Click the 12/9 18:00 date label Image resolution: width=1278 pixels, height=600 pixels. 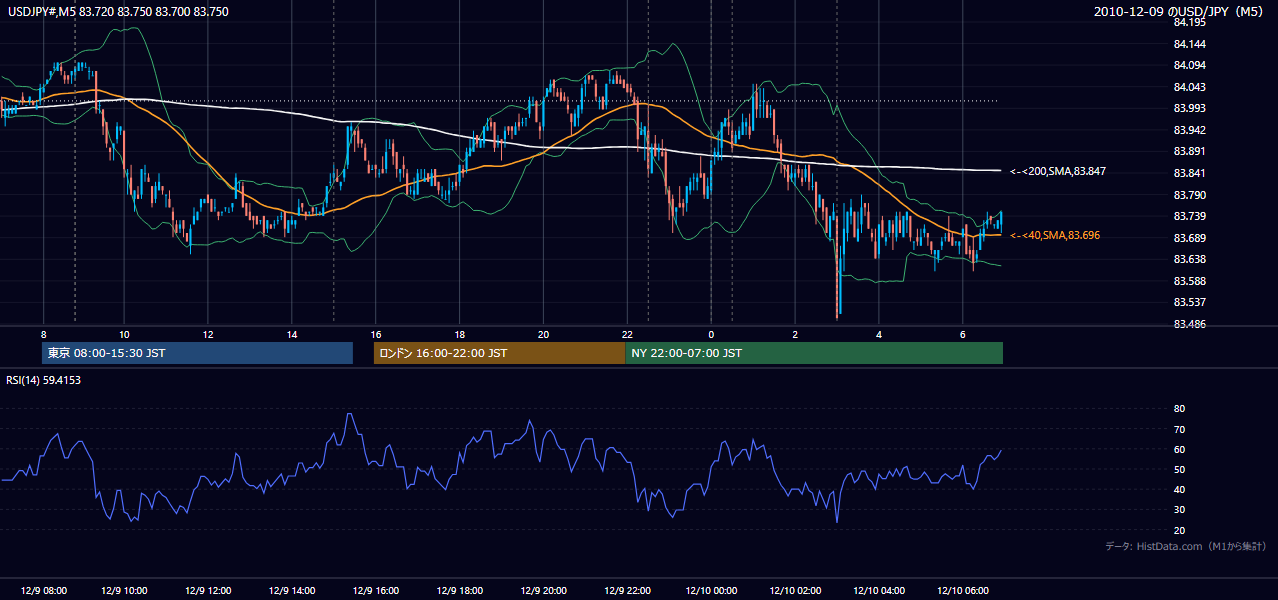459,590
